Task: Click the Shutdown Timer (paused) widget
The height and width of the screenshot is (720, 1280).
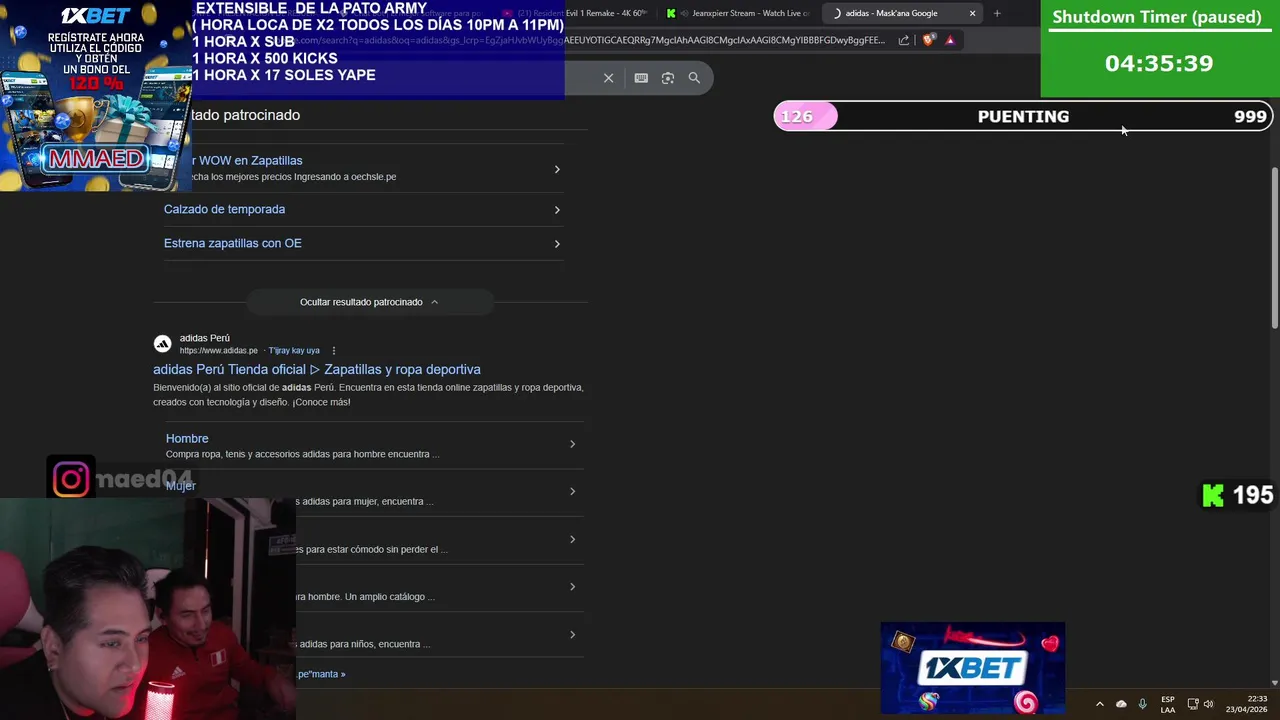Action: pyautogui.click(x=1159, y=48)
